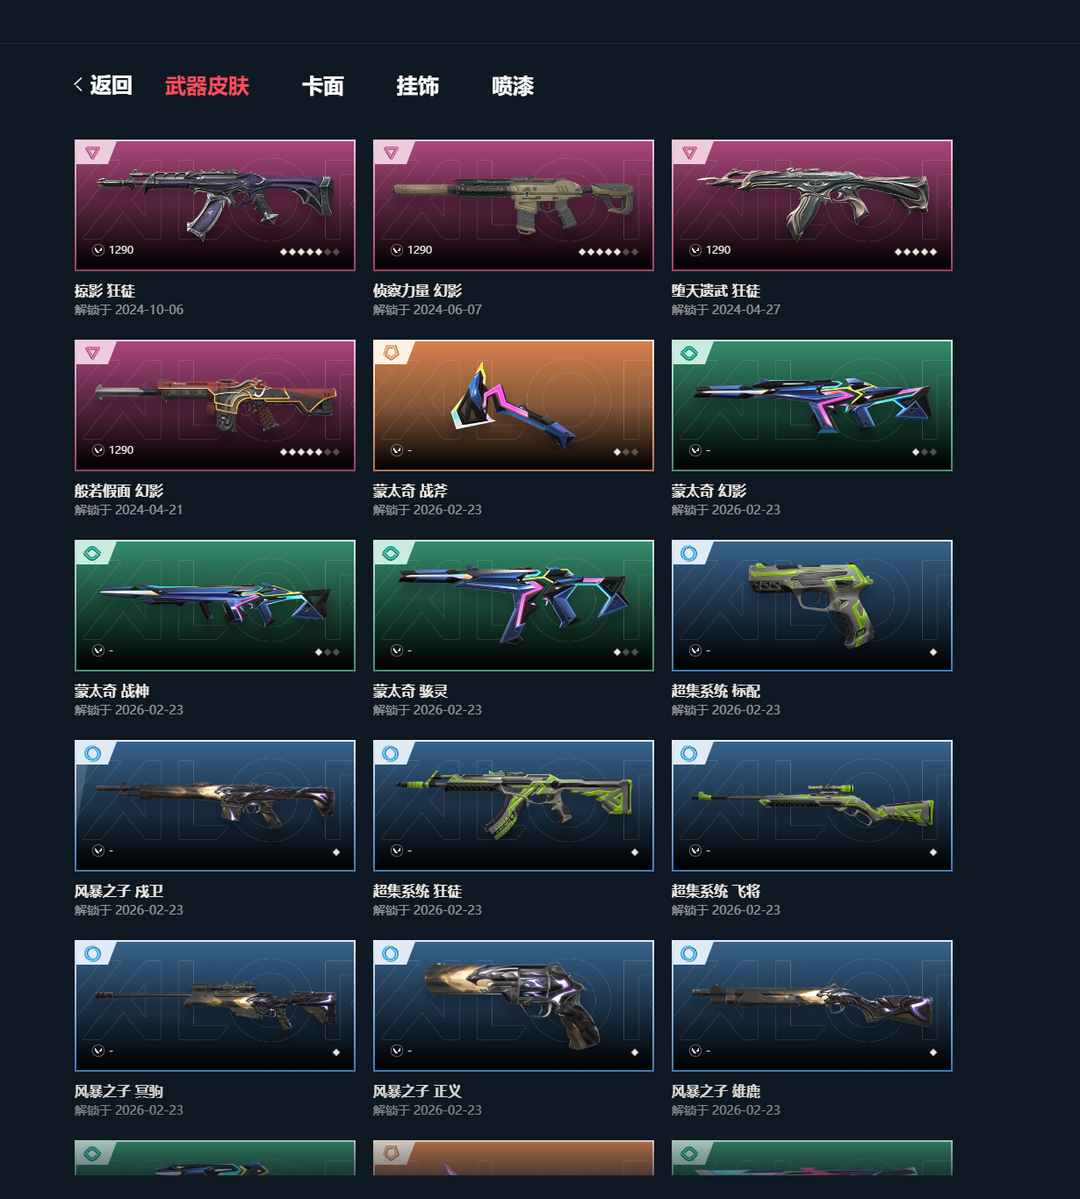The image size is (1080, 1199).
Task: Click the tier icon on 掠影 狂徒 card
Action: [x=93, y=153]
